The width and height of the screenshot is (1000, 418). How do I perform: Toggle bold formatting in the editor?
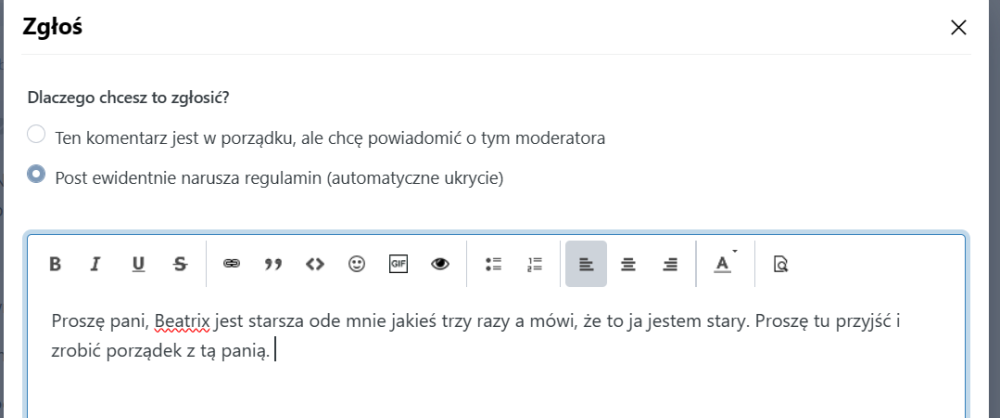coord(56,264)
